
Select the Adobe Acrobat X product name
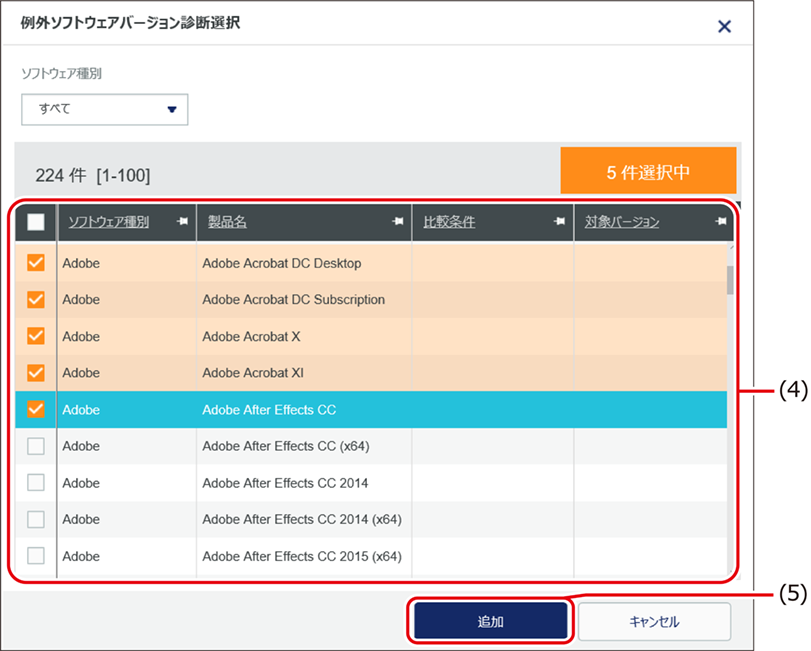(x=251, y=337)
